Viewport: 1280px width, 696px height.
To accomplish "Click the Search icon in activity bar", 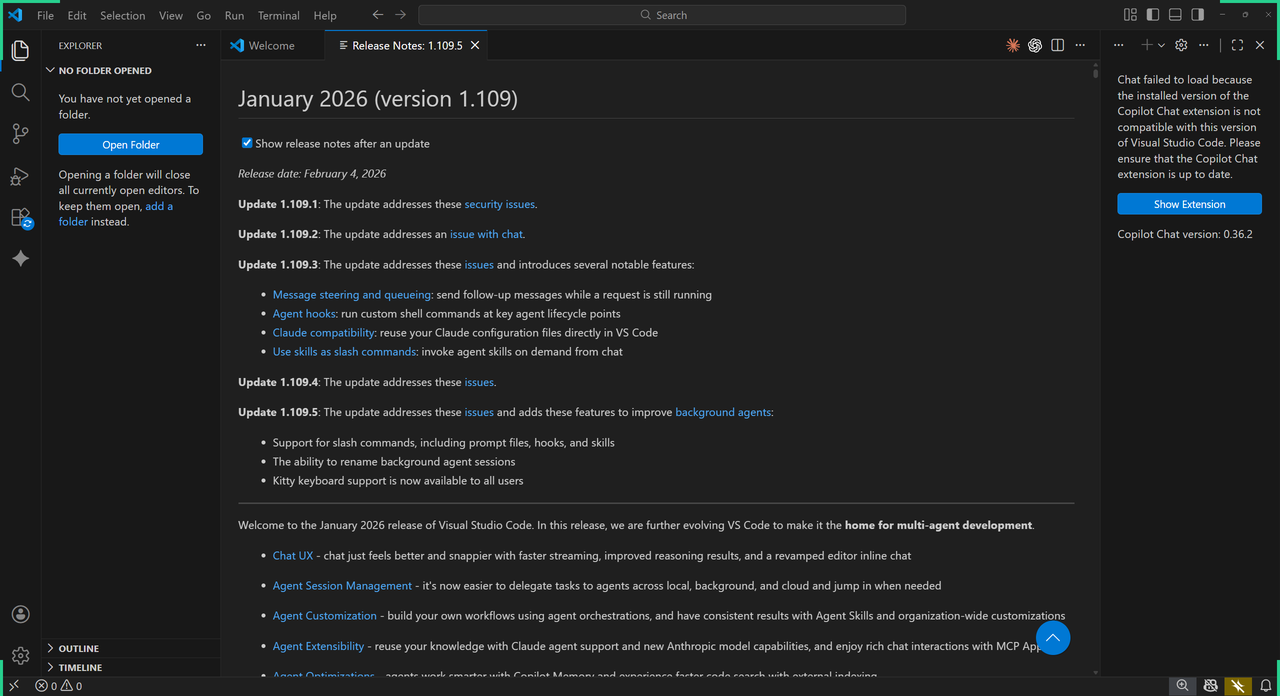I will point(20,92).
